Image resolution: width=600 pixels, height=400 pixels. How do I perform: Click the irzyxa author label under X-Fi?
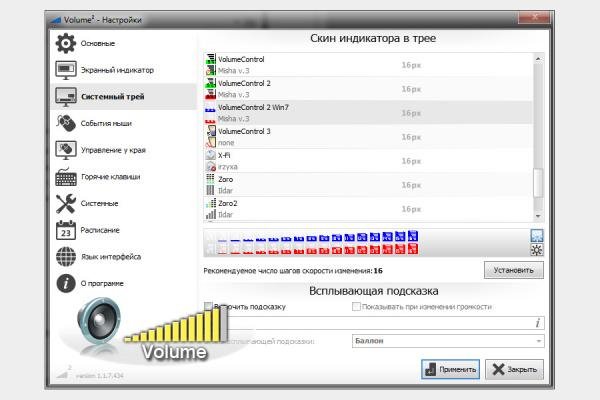pos(228,167)
